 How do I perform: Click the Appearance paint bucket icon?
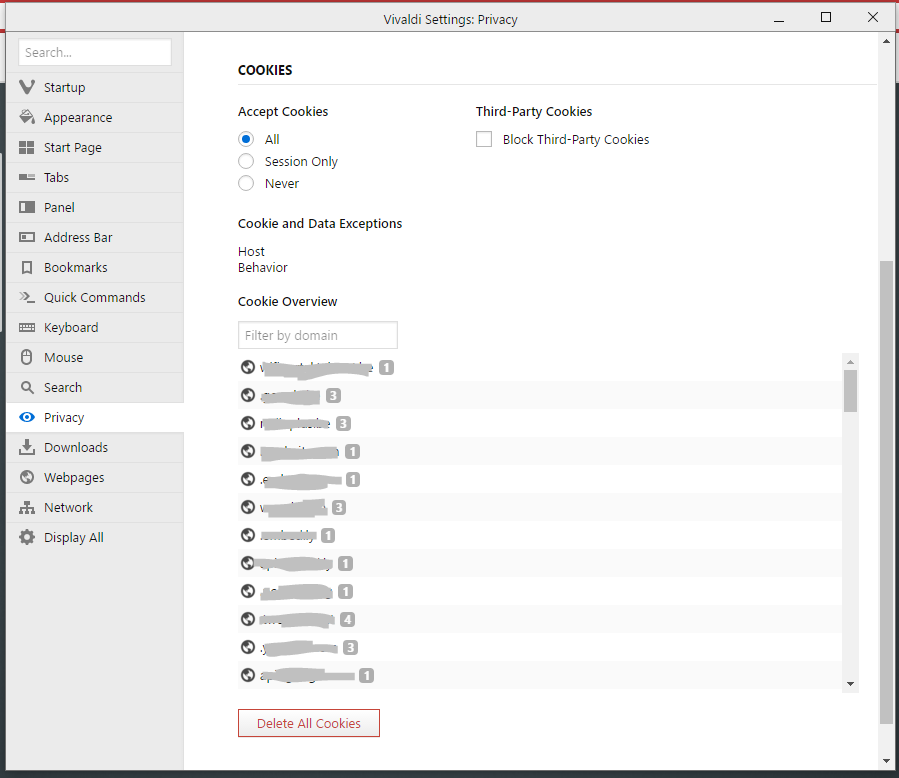[27, 117]
